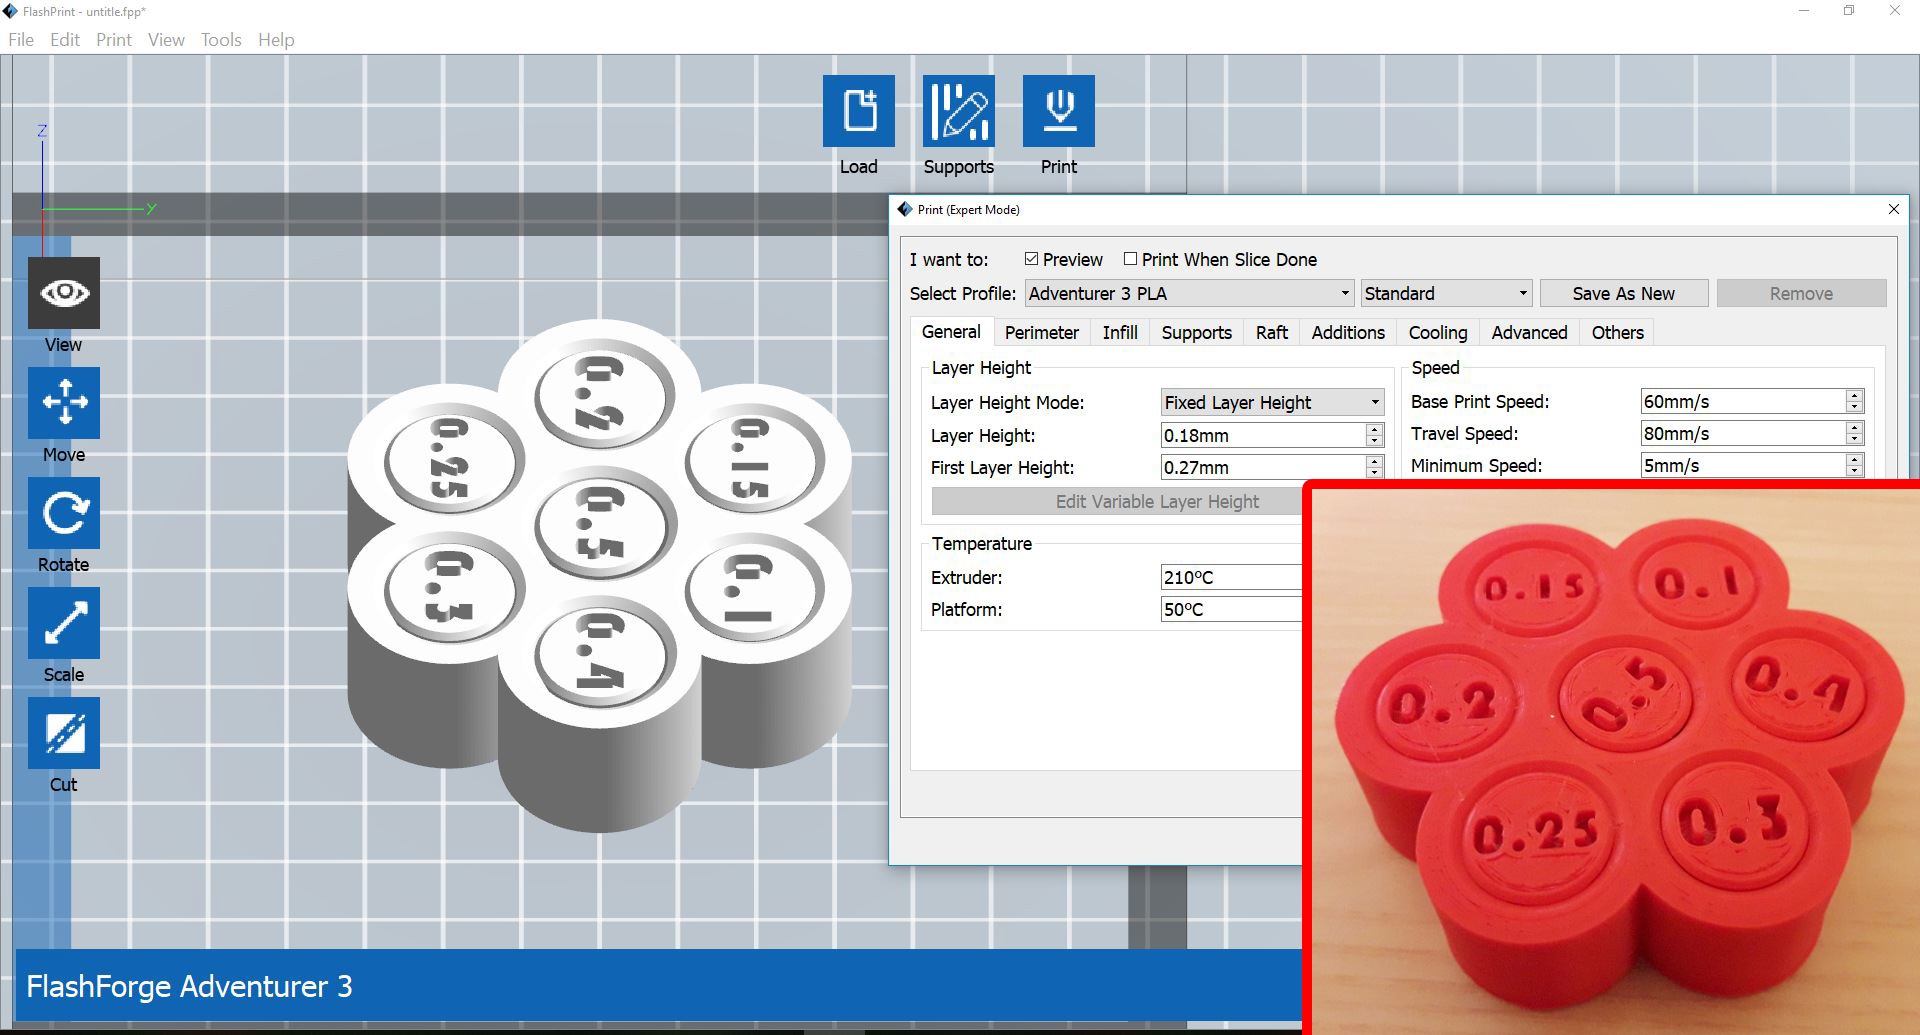Select the Rotate tool
This screenshot has height=1035, width=1920.
[x=63, y=513]
